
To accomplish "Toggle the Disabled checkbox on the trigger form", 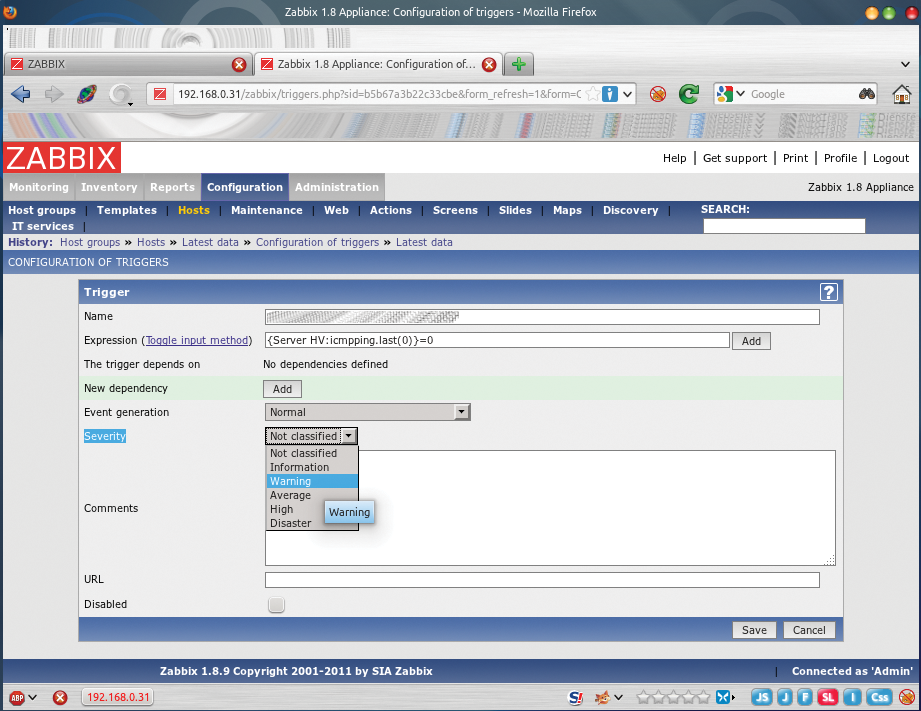I will tap(276, 604).
